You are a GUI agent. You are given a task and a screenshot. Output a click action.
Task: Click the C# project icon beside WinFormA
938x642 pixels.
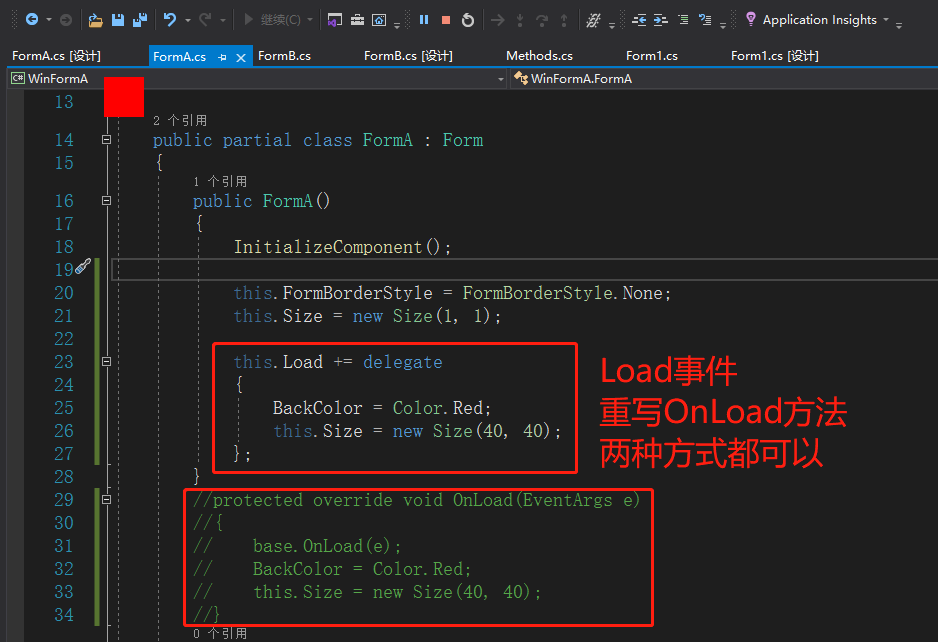click(18, 78)
